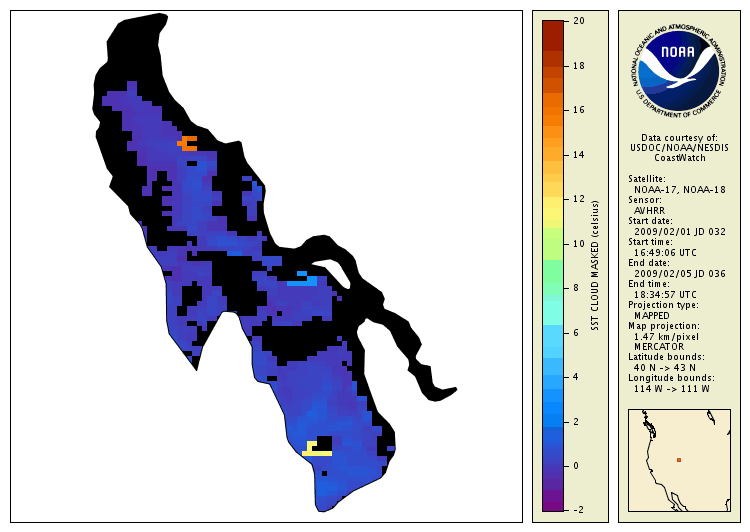Screen dimensions: 750x532
Task: Click the 'Start time:' label
Action: tap(650, 242)
